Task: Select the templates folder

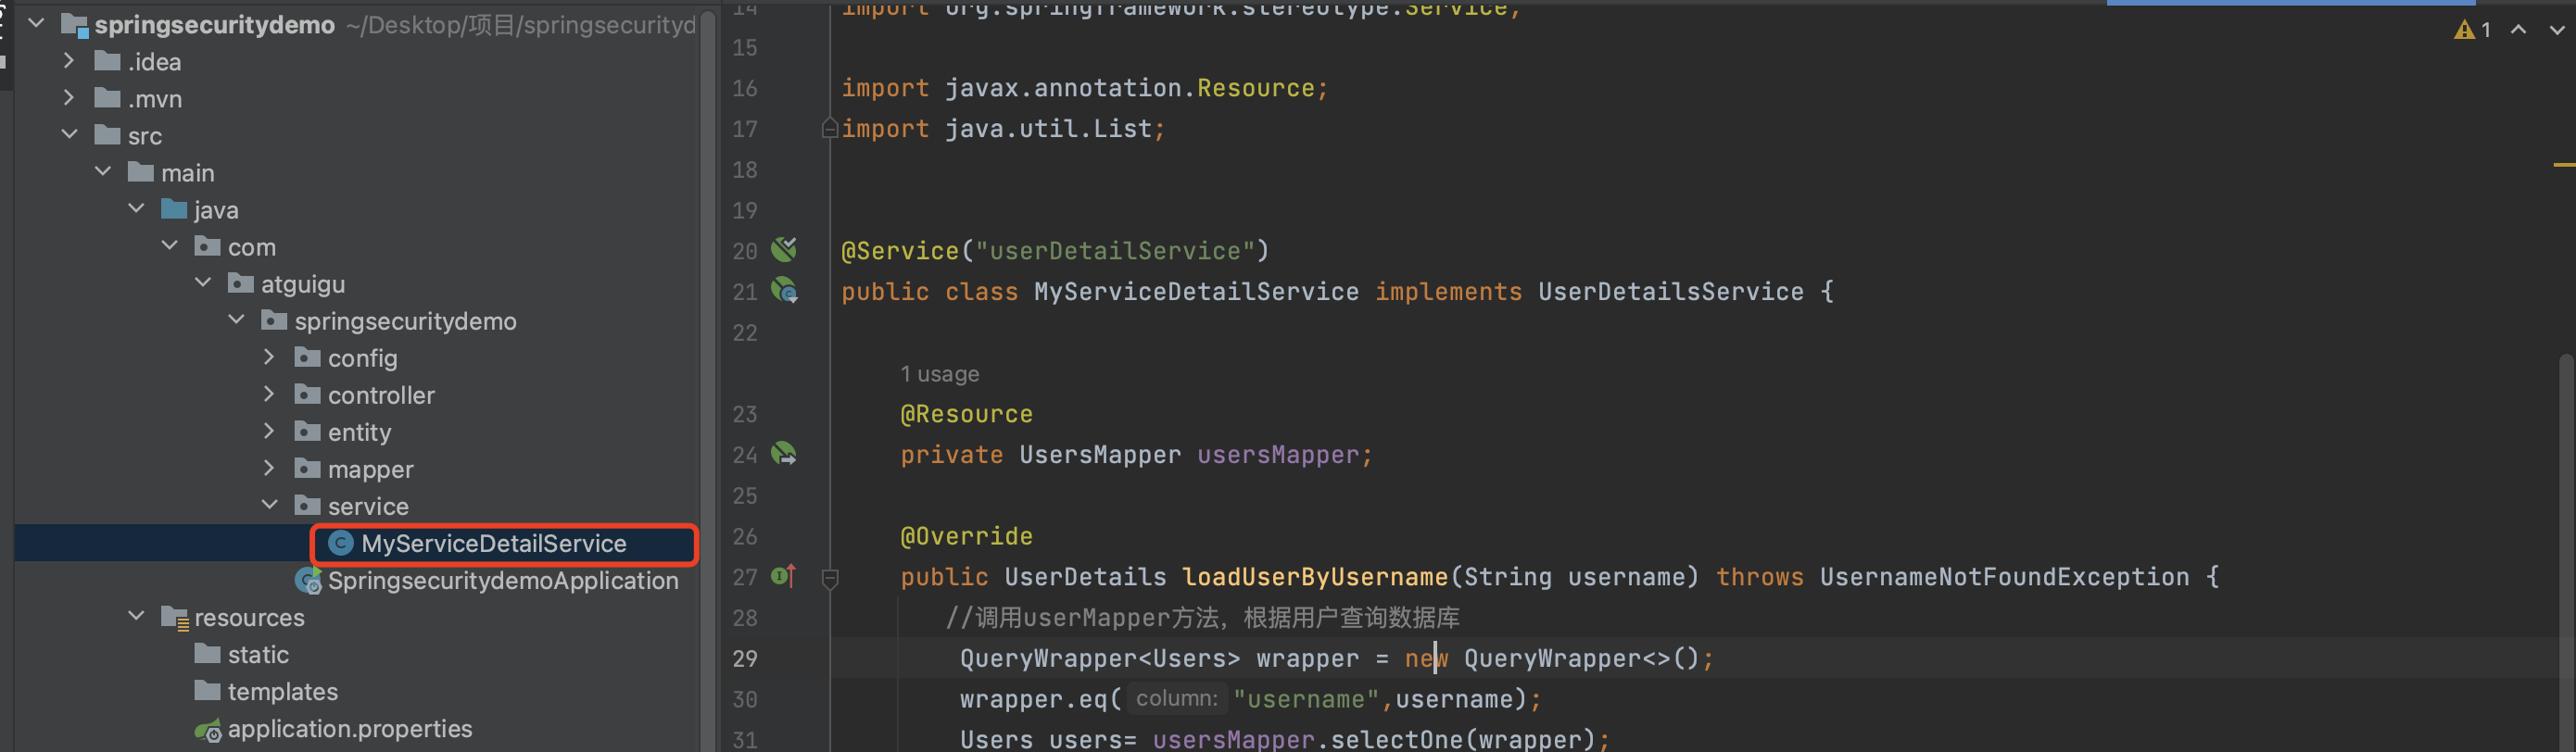Action: click(x=282, y=692)
